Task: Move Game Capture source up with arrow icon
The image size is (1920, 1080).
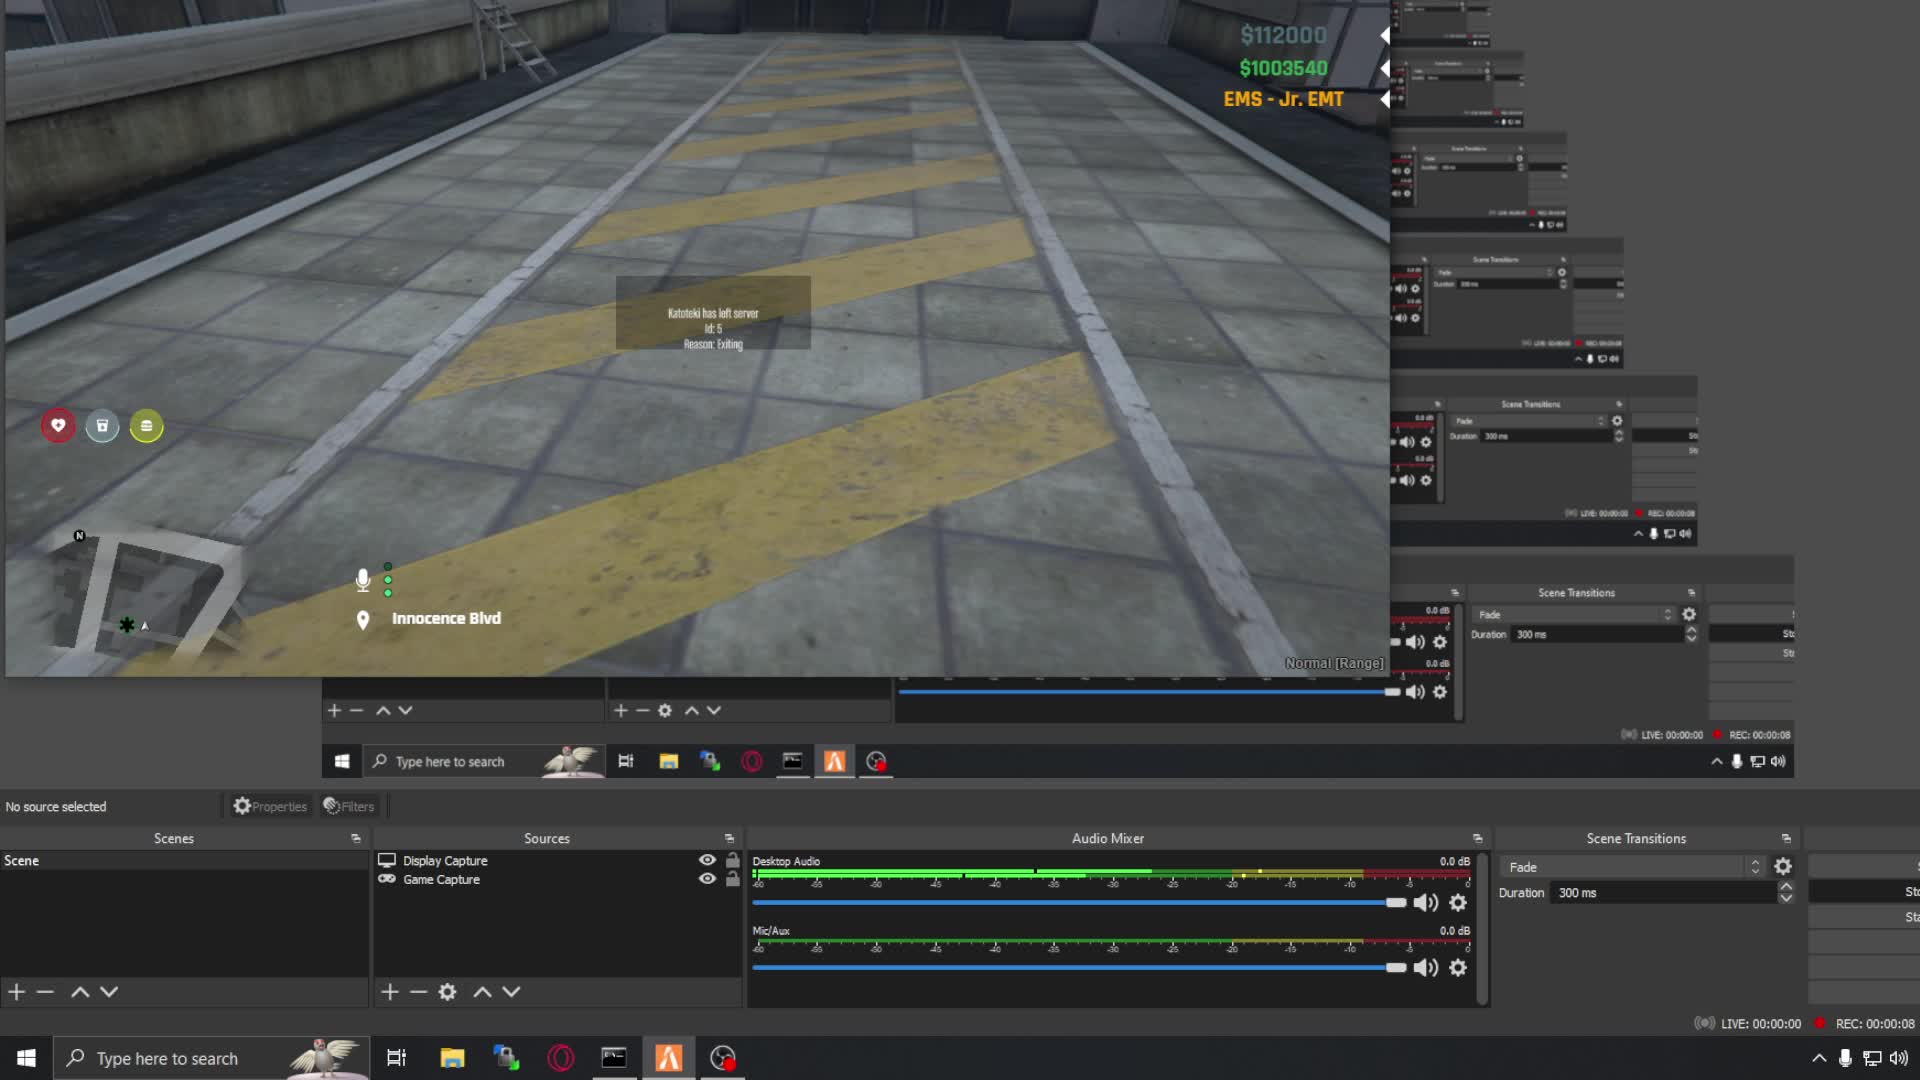Action: (482, 991)
